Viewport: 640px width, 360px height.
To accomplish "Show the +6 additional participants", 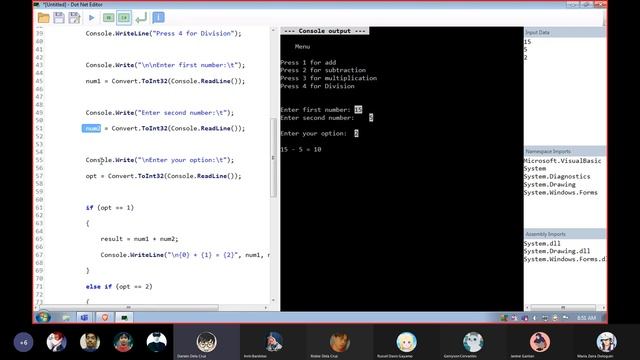I will click(x=23, y=342).
